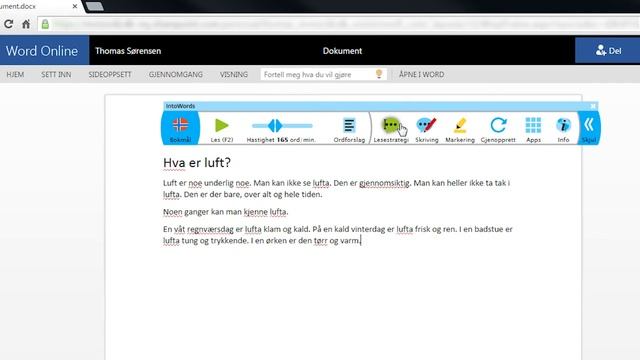Screen dimensions: 640x360
Task: Click the lightbulb icon in search box
Action: pos(379,74)
